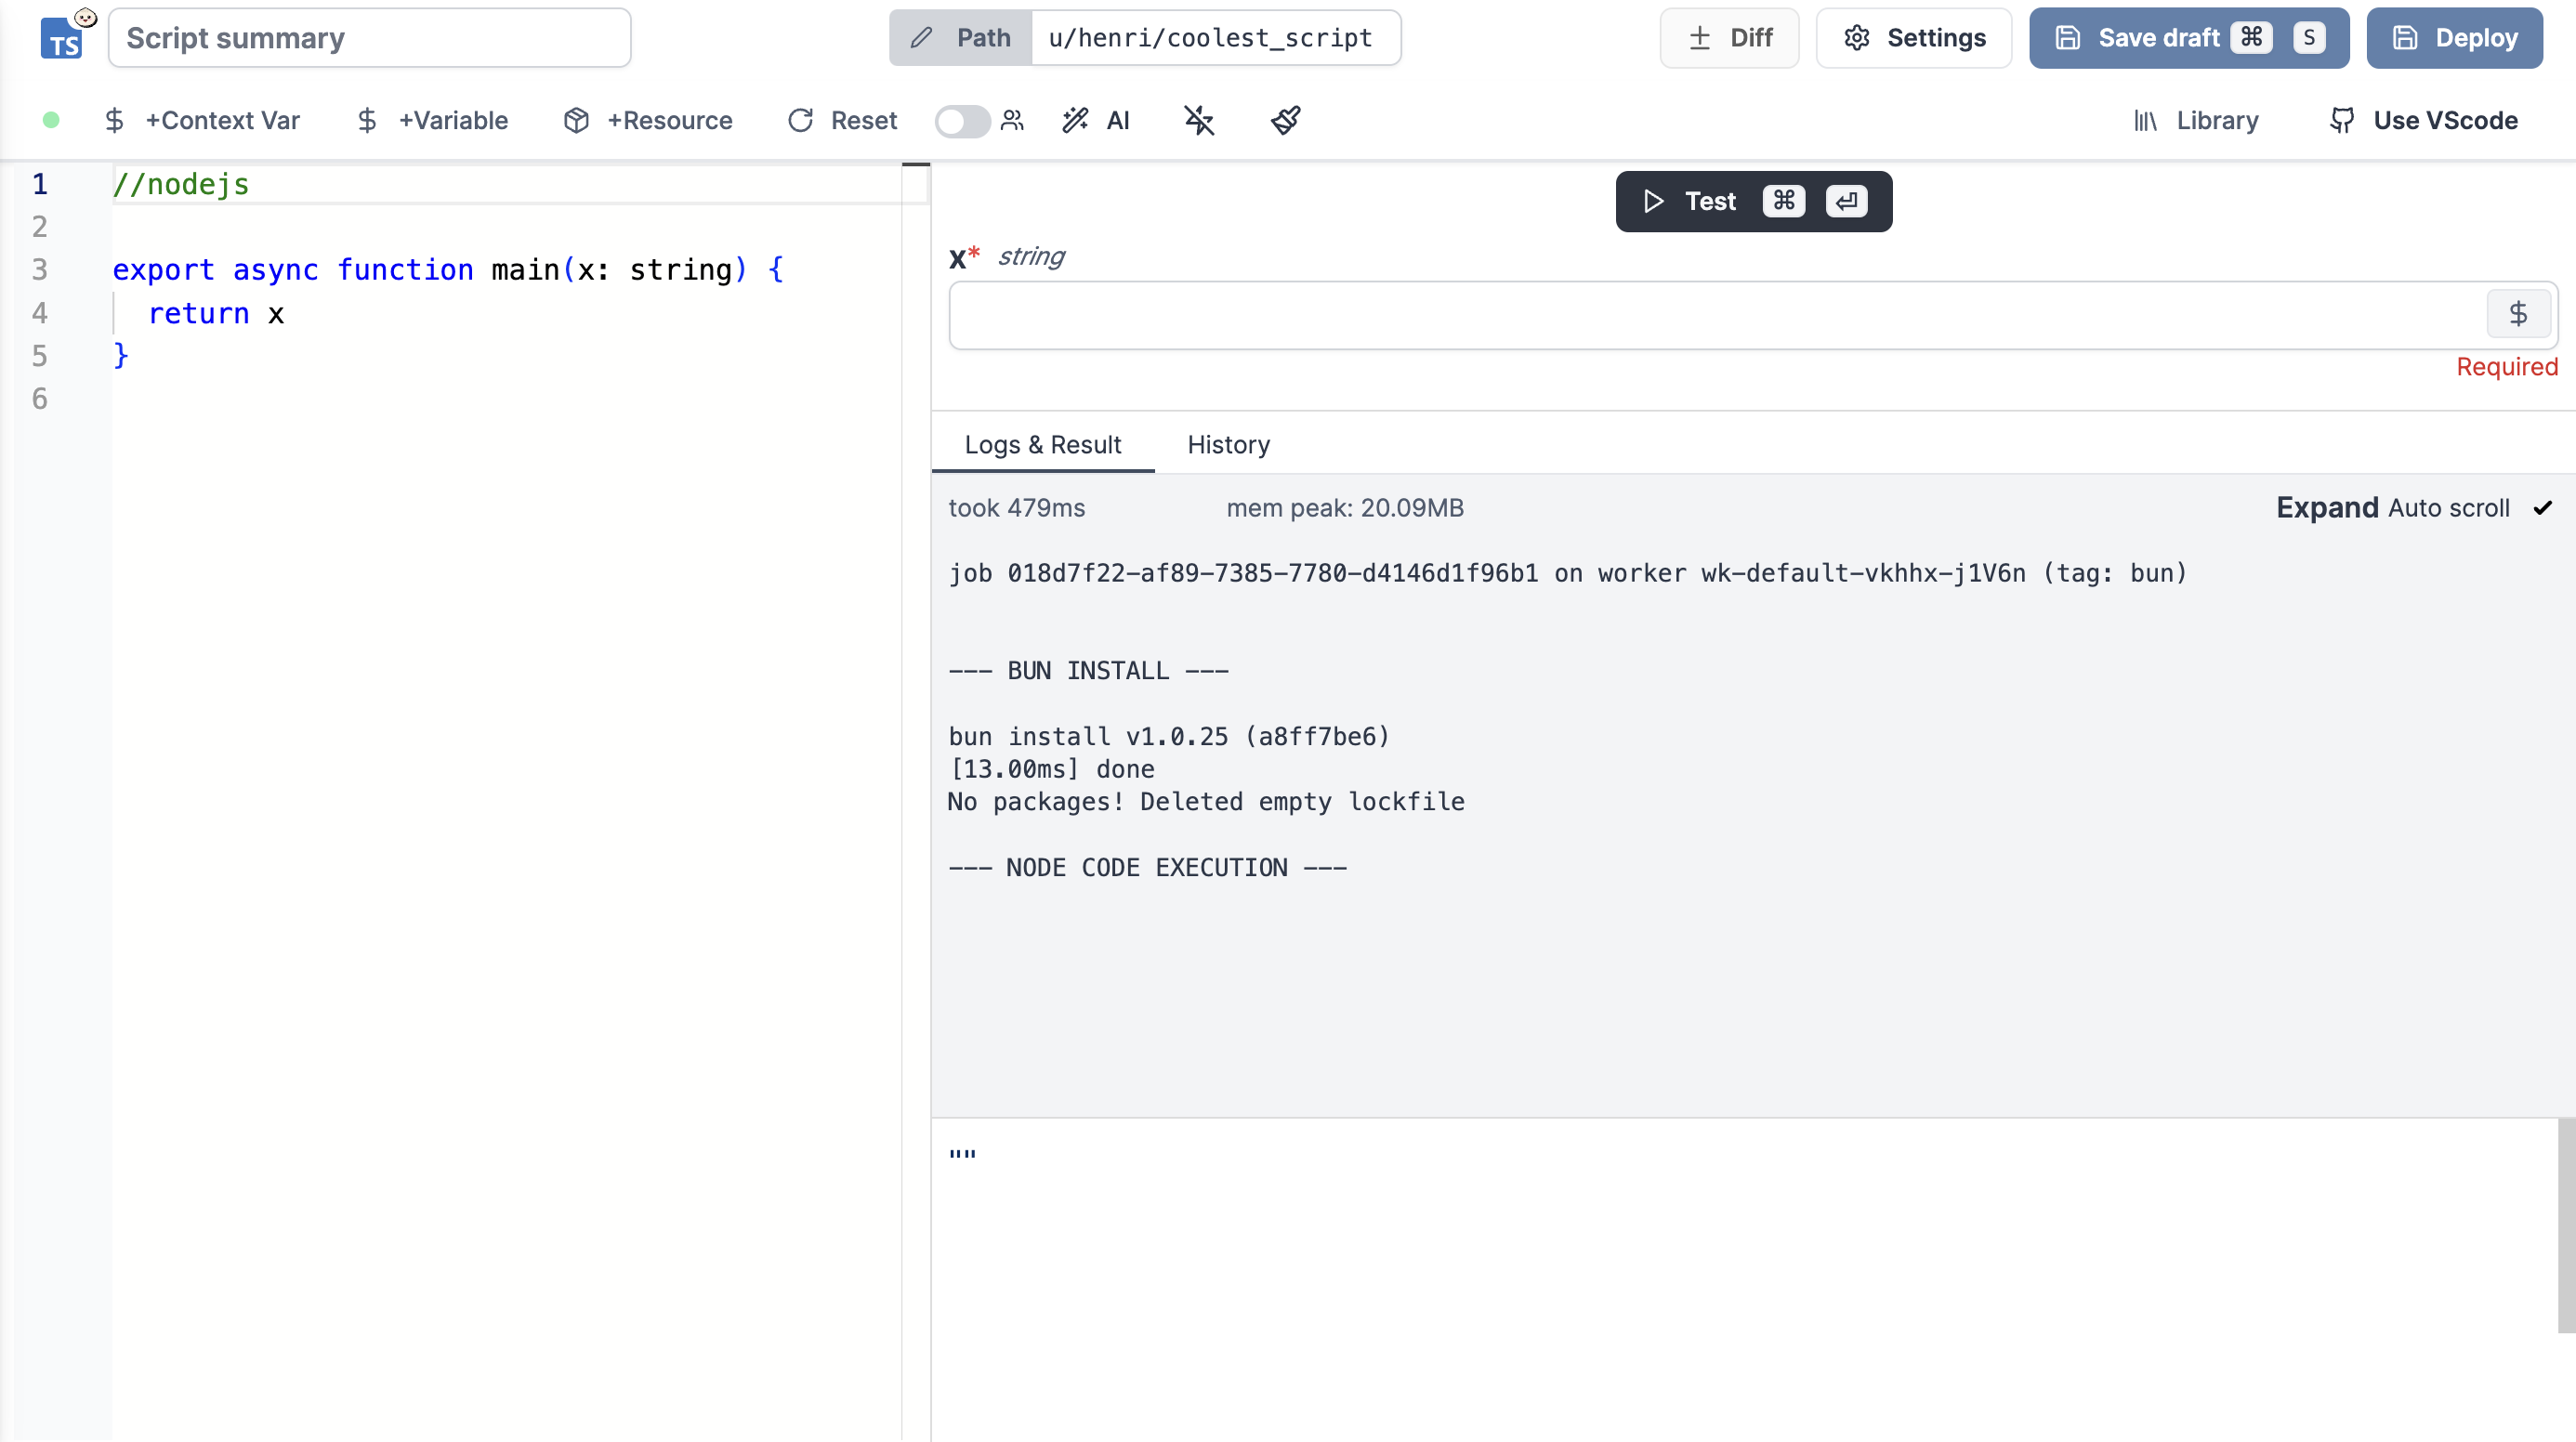
Task: Select the Logs & Result tab
Action: tap(1042, 444)
